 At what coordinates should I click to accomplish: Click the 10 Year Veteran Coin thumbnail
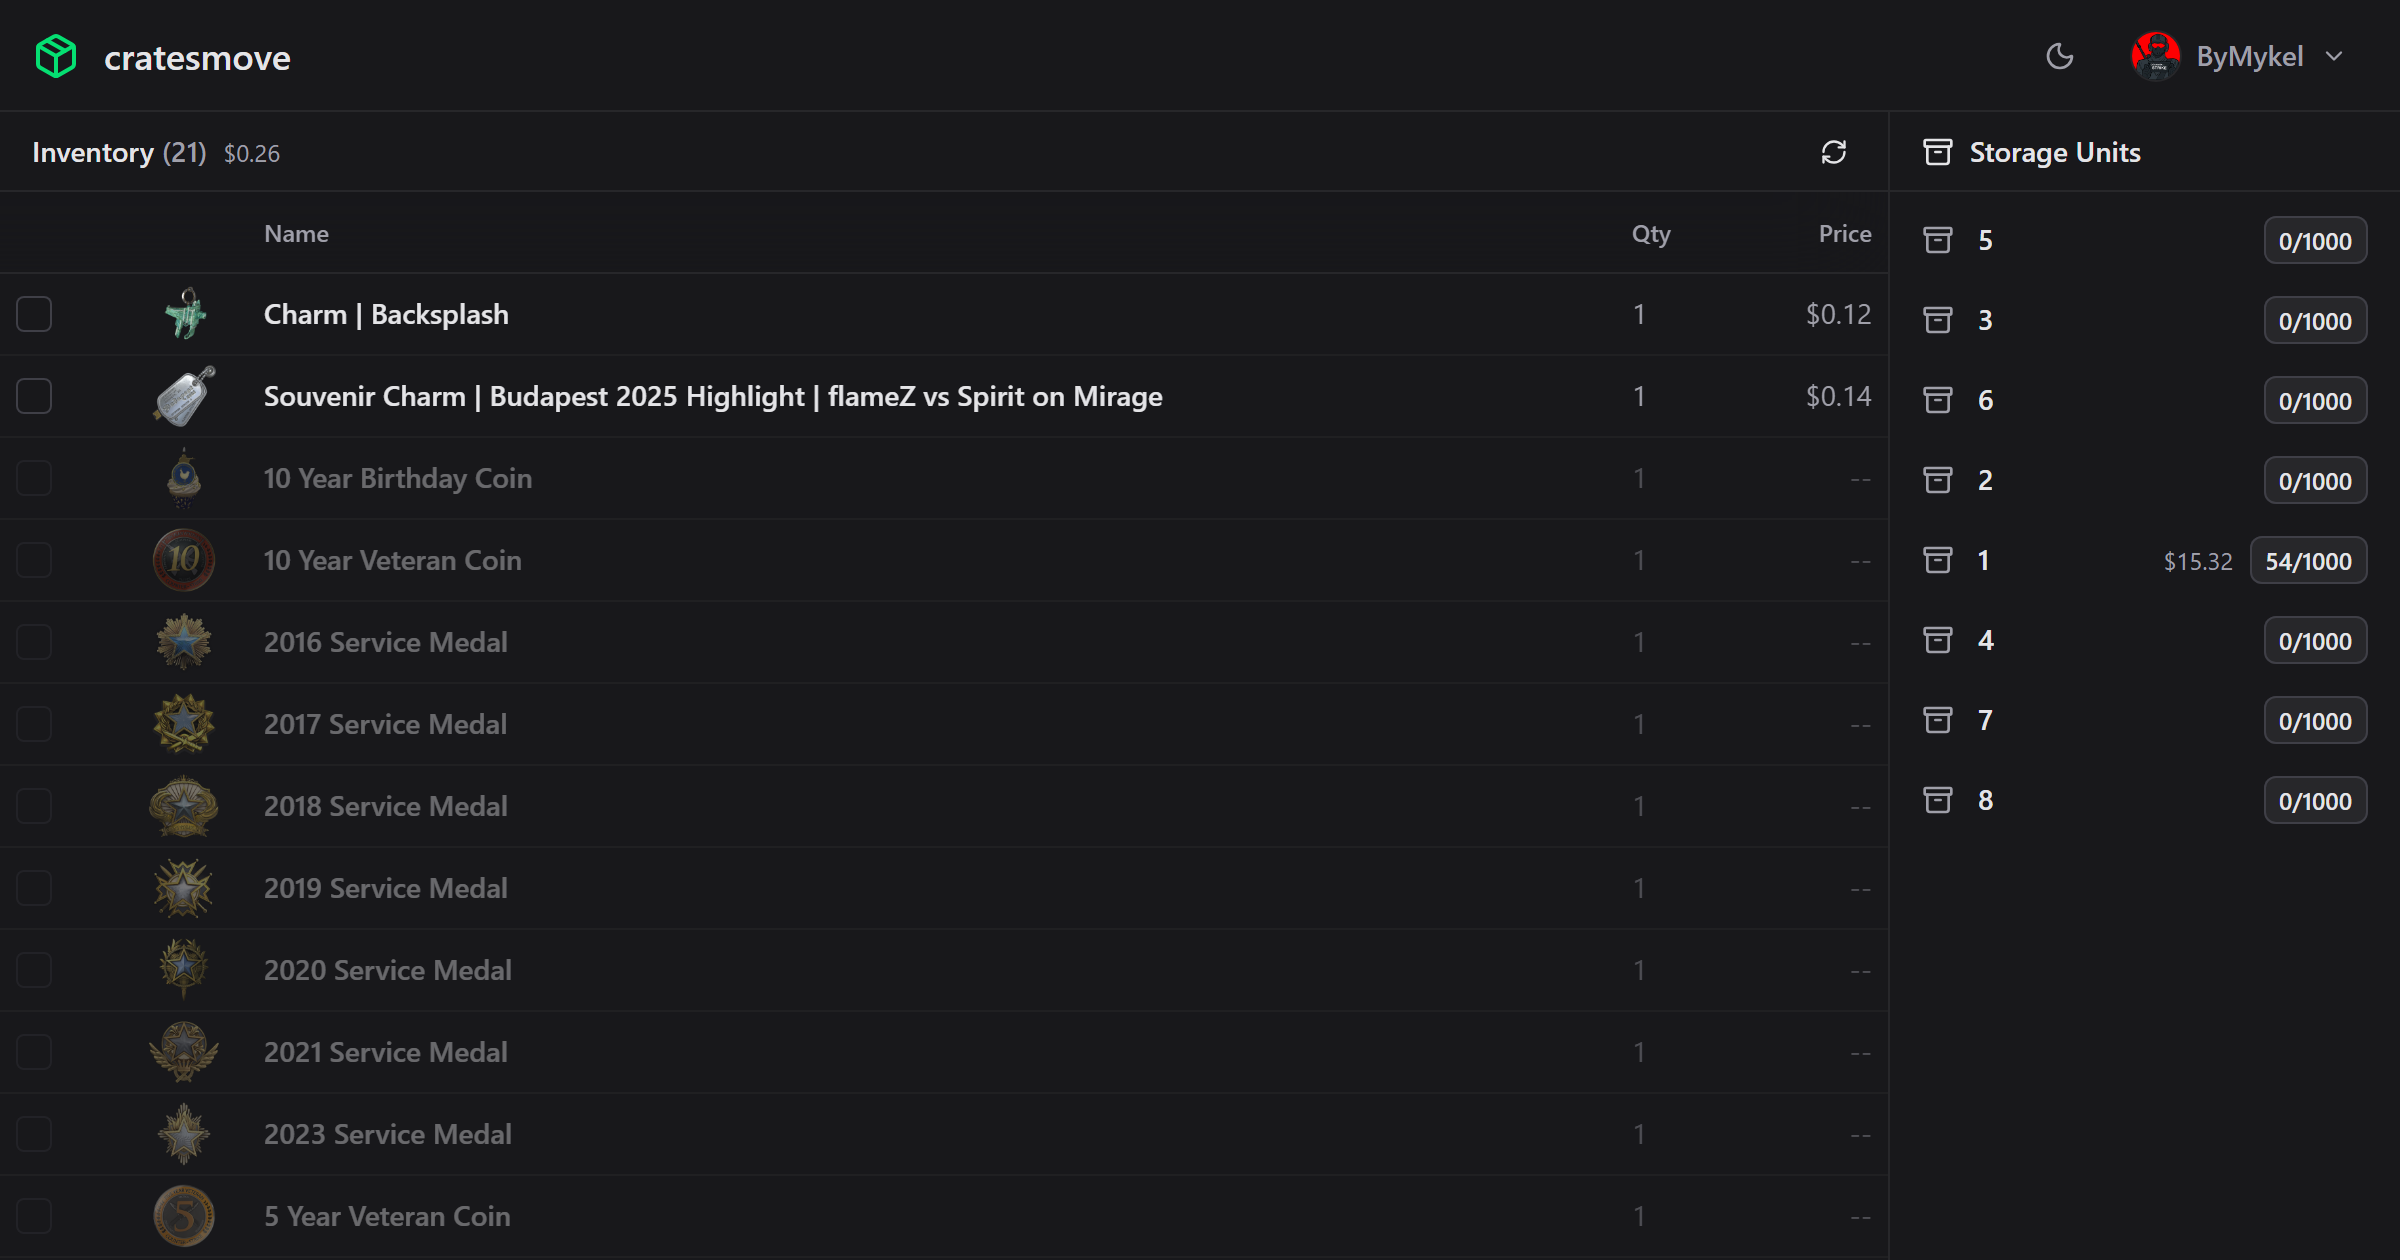(184, 560)
